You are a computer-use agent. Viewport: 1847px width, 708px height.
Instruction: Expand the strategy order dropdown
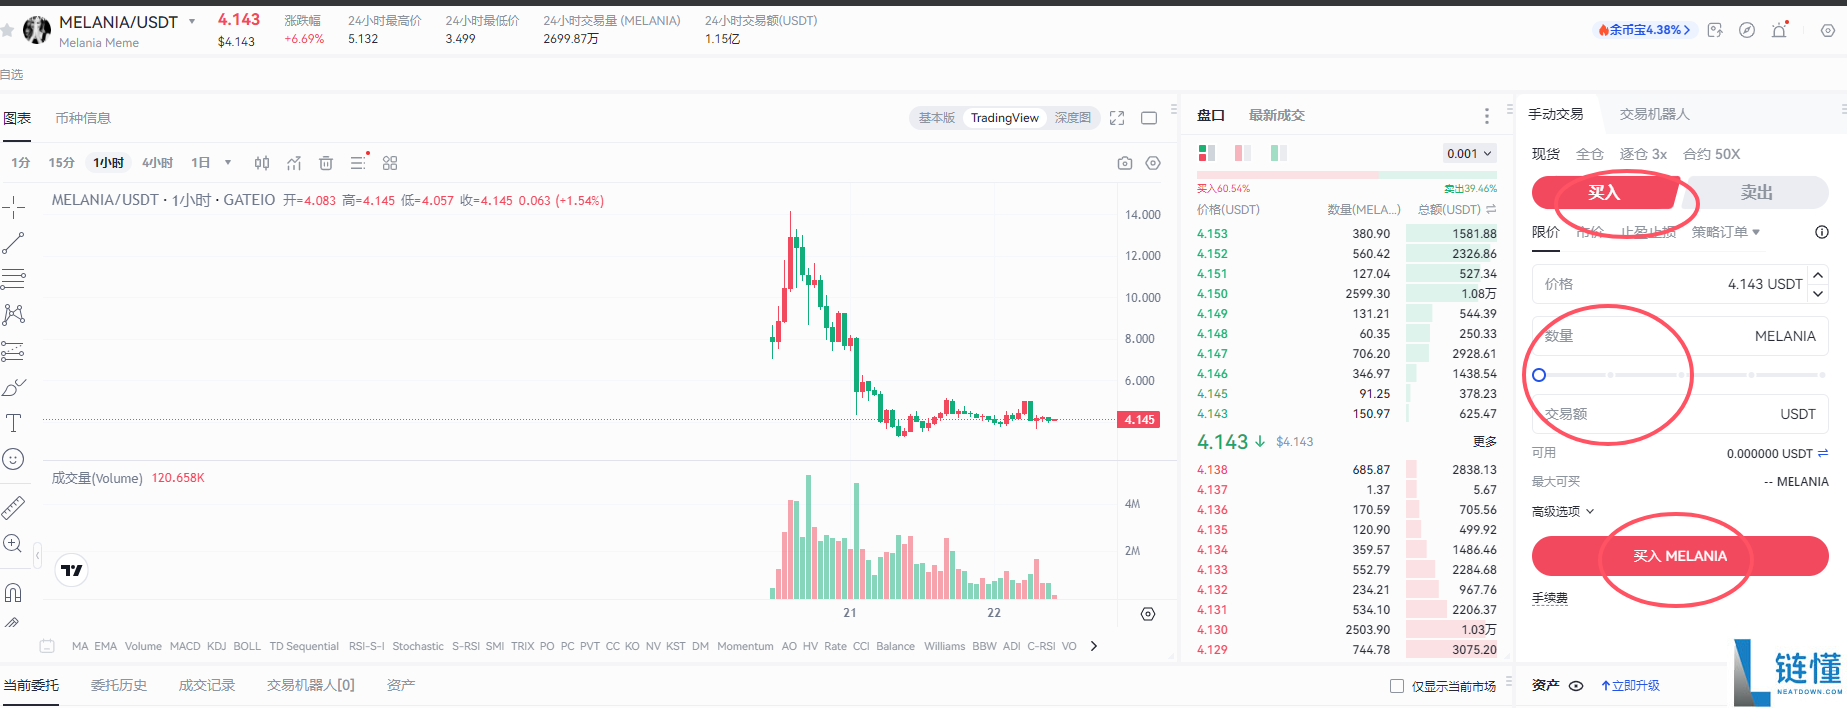[1725, 232]
